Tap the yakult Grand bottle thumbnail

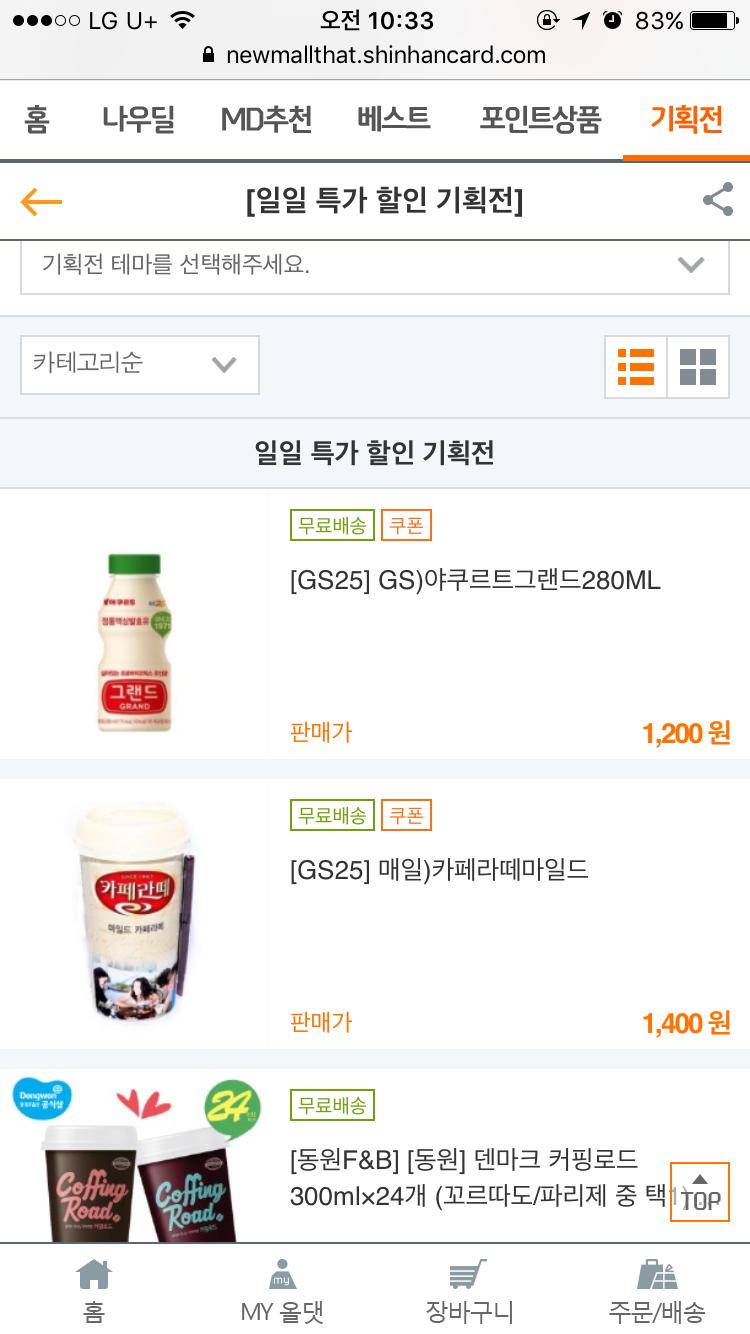coord(134,642)
